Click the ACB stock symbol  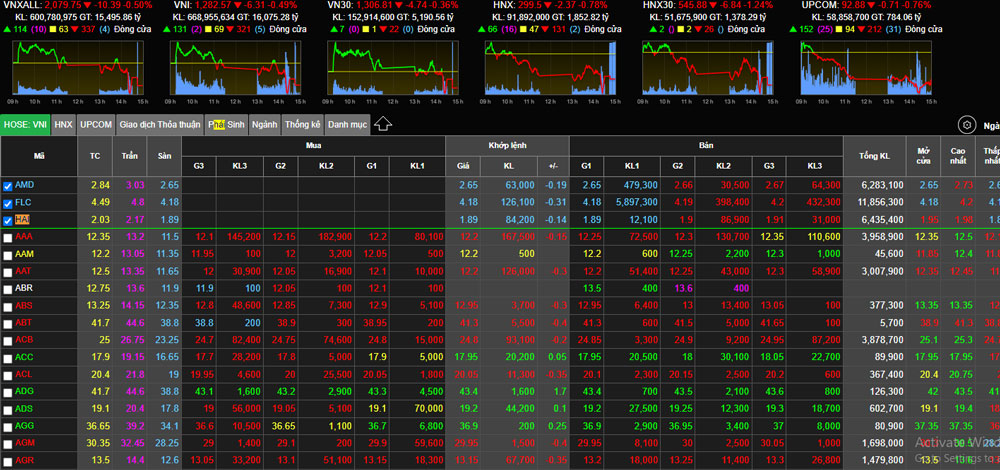[24, 339]
